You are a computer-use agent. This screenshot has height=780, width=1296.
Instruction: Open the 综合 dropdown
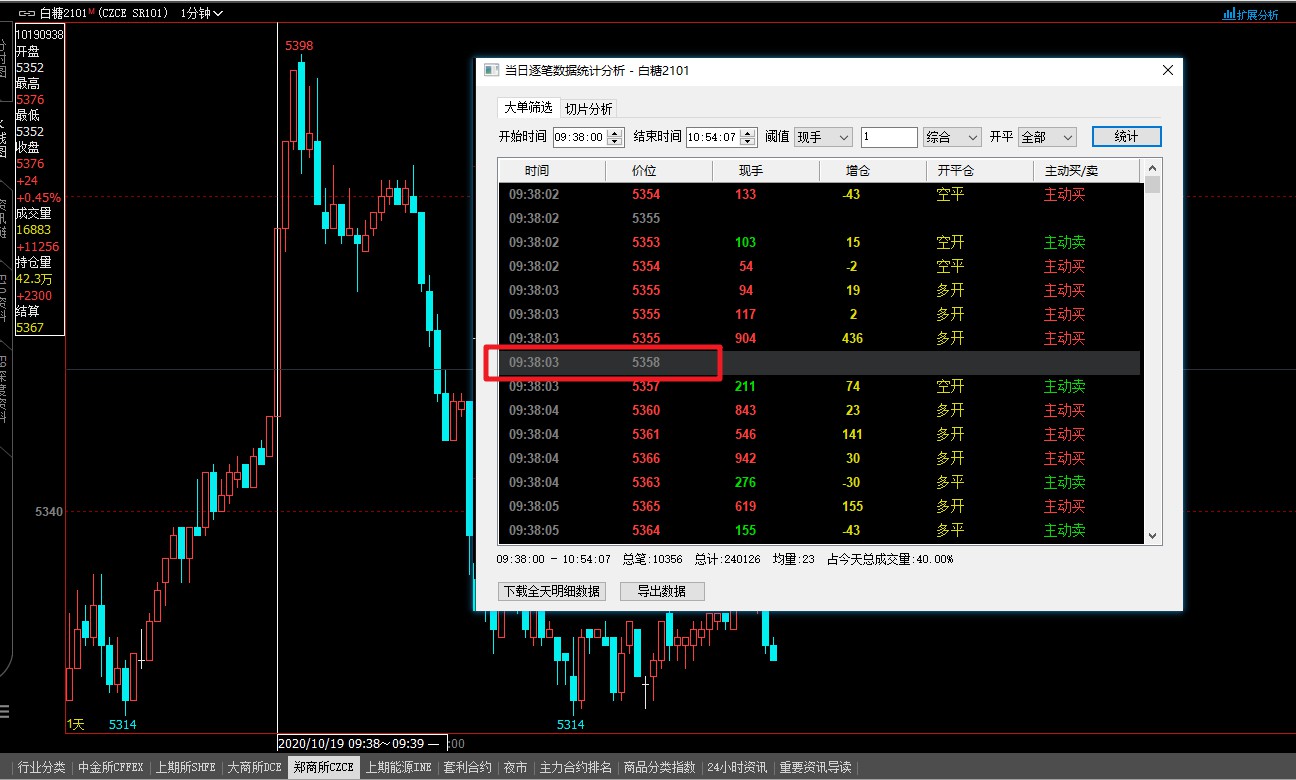coord(952,137)
